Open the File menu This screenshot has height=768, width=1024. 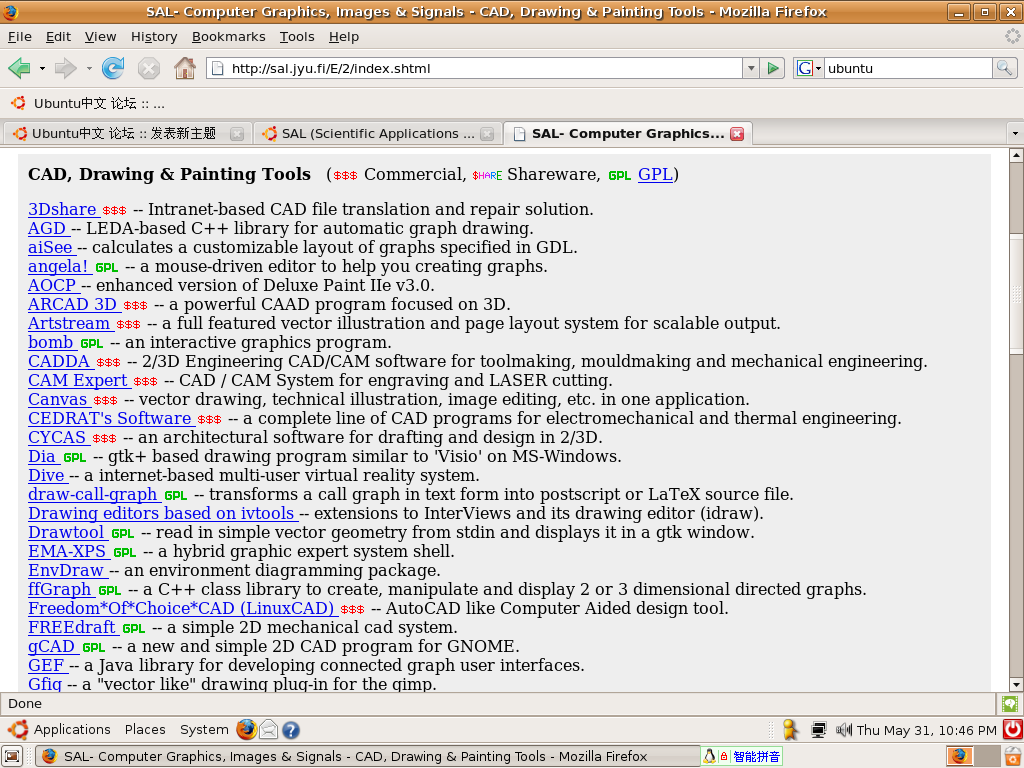pyautogui.click(x=20, y=37)
